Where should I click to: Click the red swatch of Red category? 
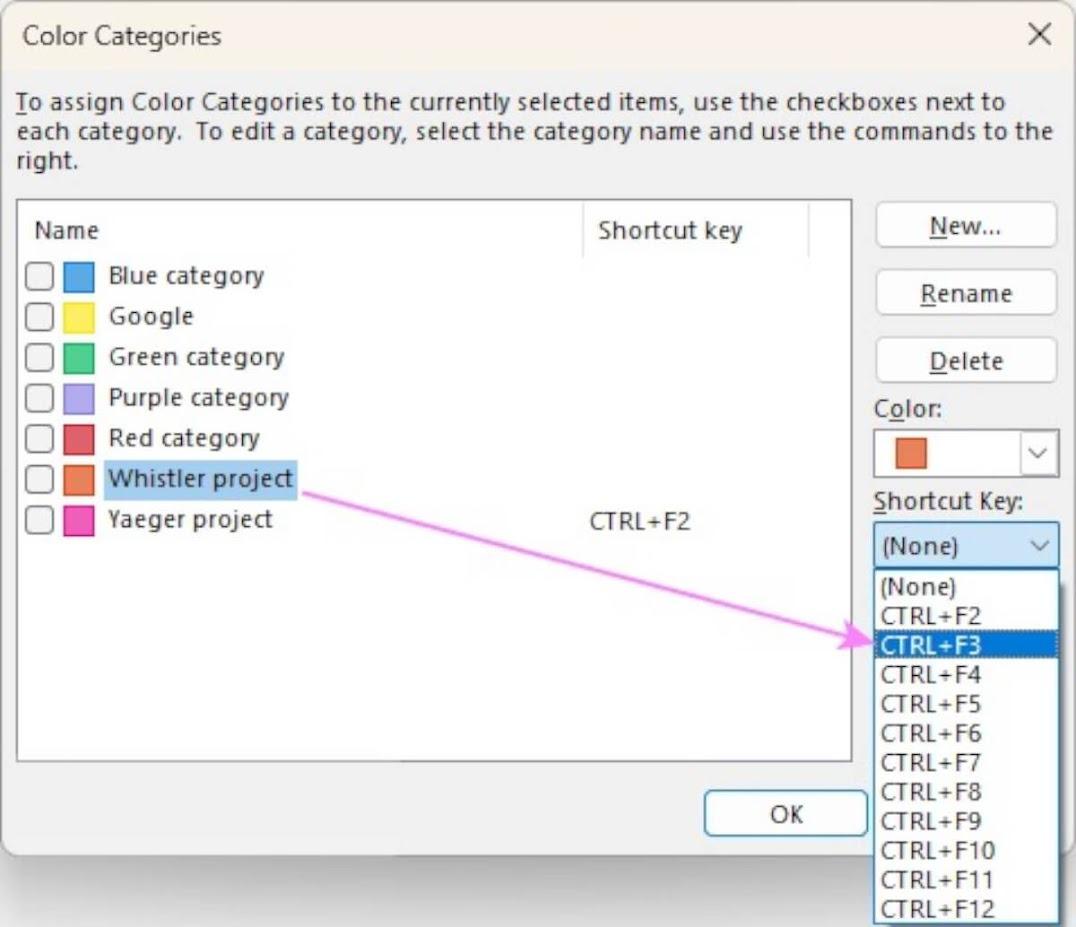pos(79,438)
